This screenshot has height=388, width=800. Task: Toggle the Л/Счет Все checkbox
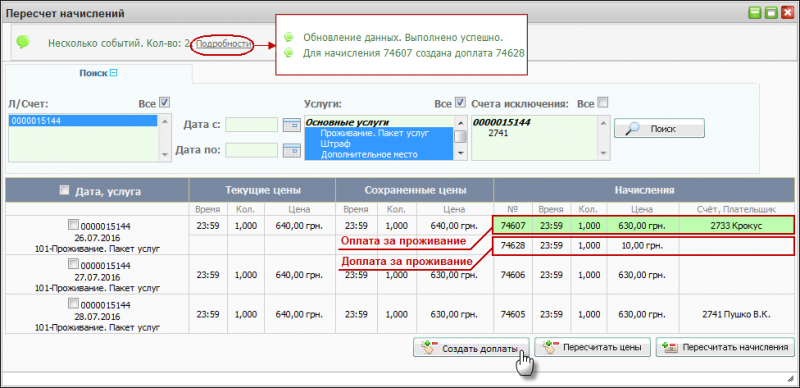164,103
